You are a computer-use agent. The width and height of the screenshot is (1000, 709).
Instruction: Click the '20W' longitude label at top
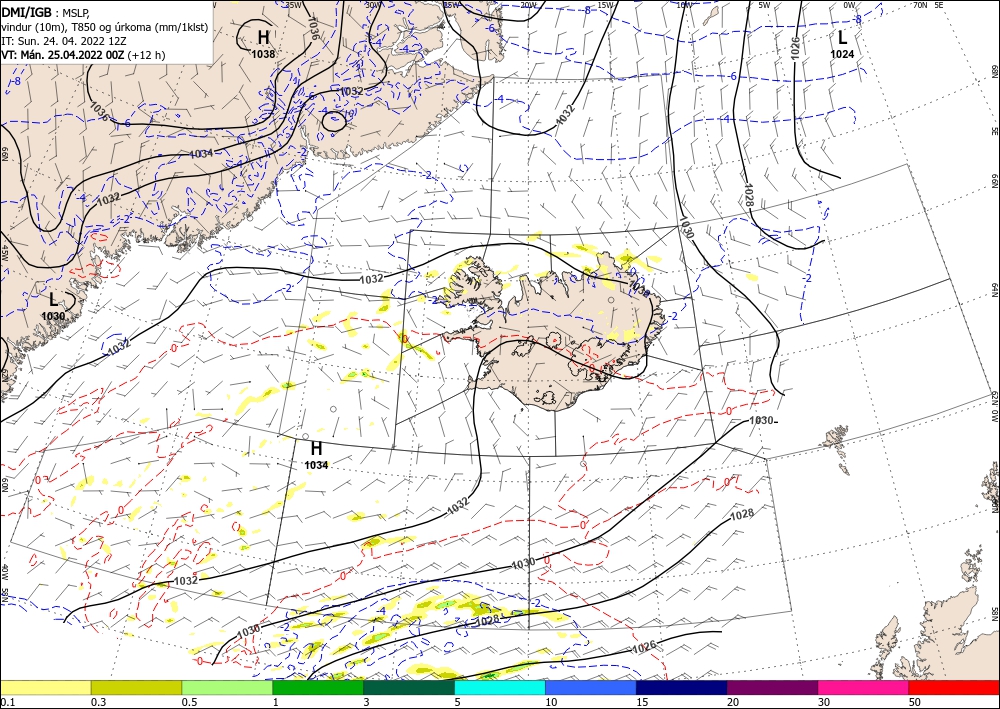point(528,5)
